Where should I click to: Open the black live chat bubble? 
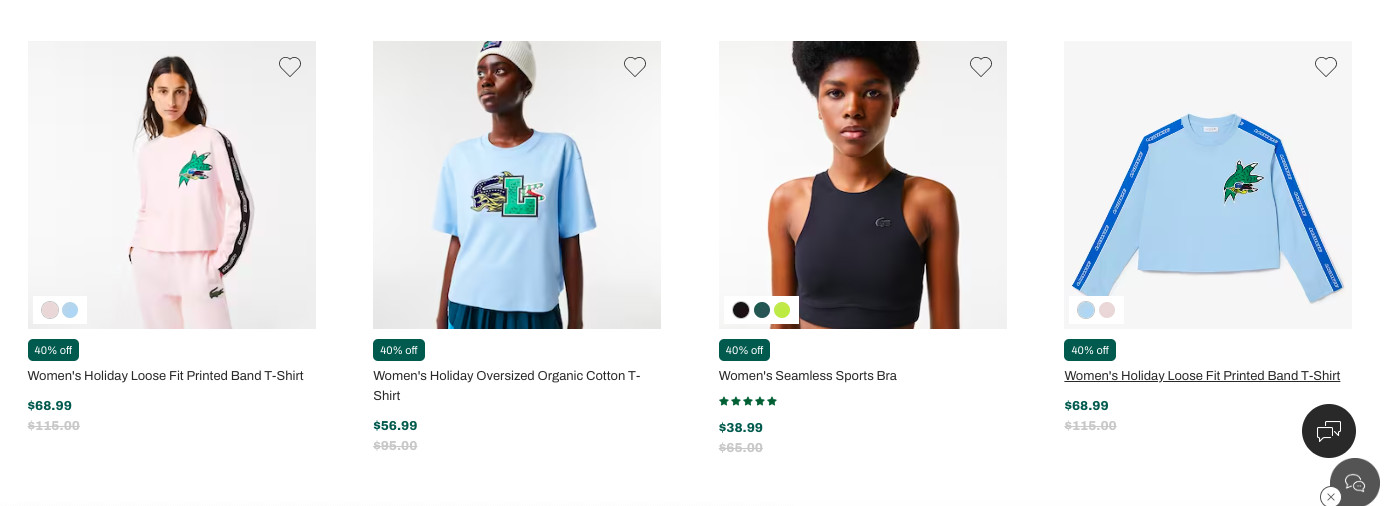[1328, 431]
